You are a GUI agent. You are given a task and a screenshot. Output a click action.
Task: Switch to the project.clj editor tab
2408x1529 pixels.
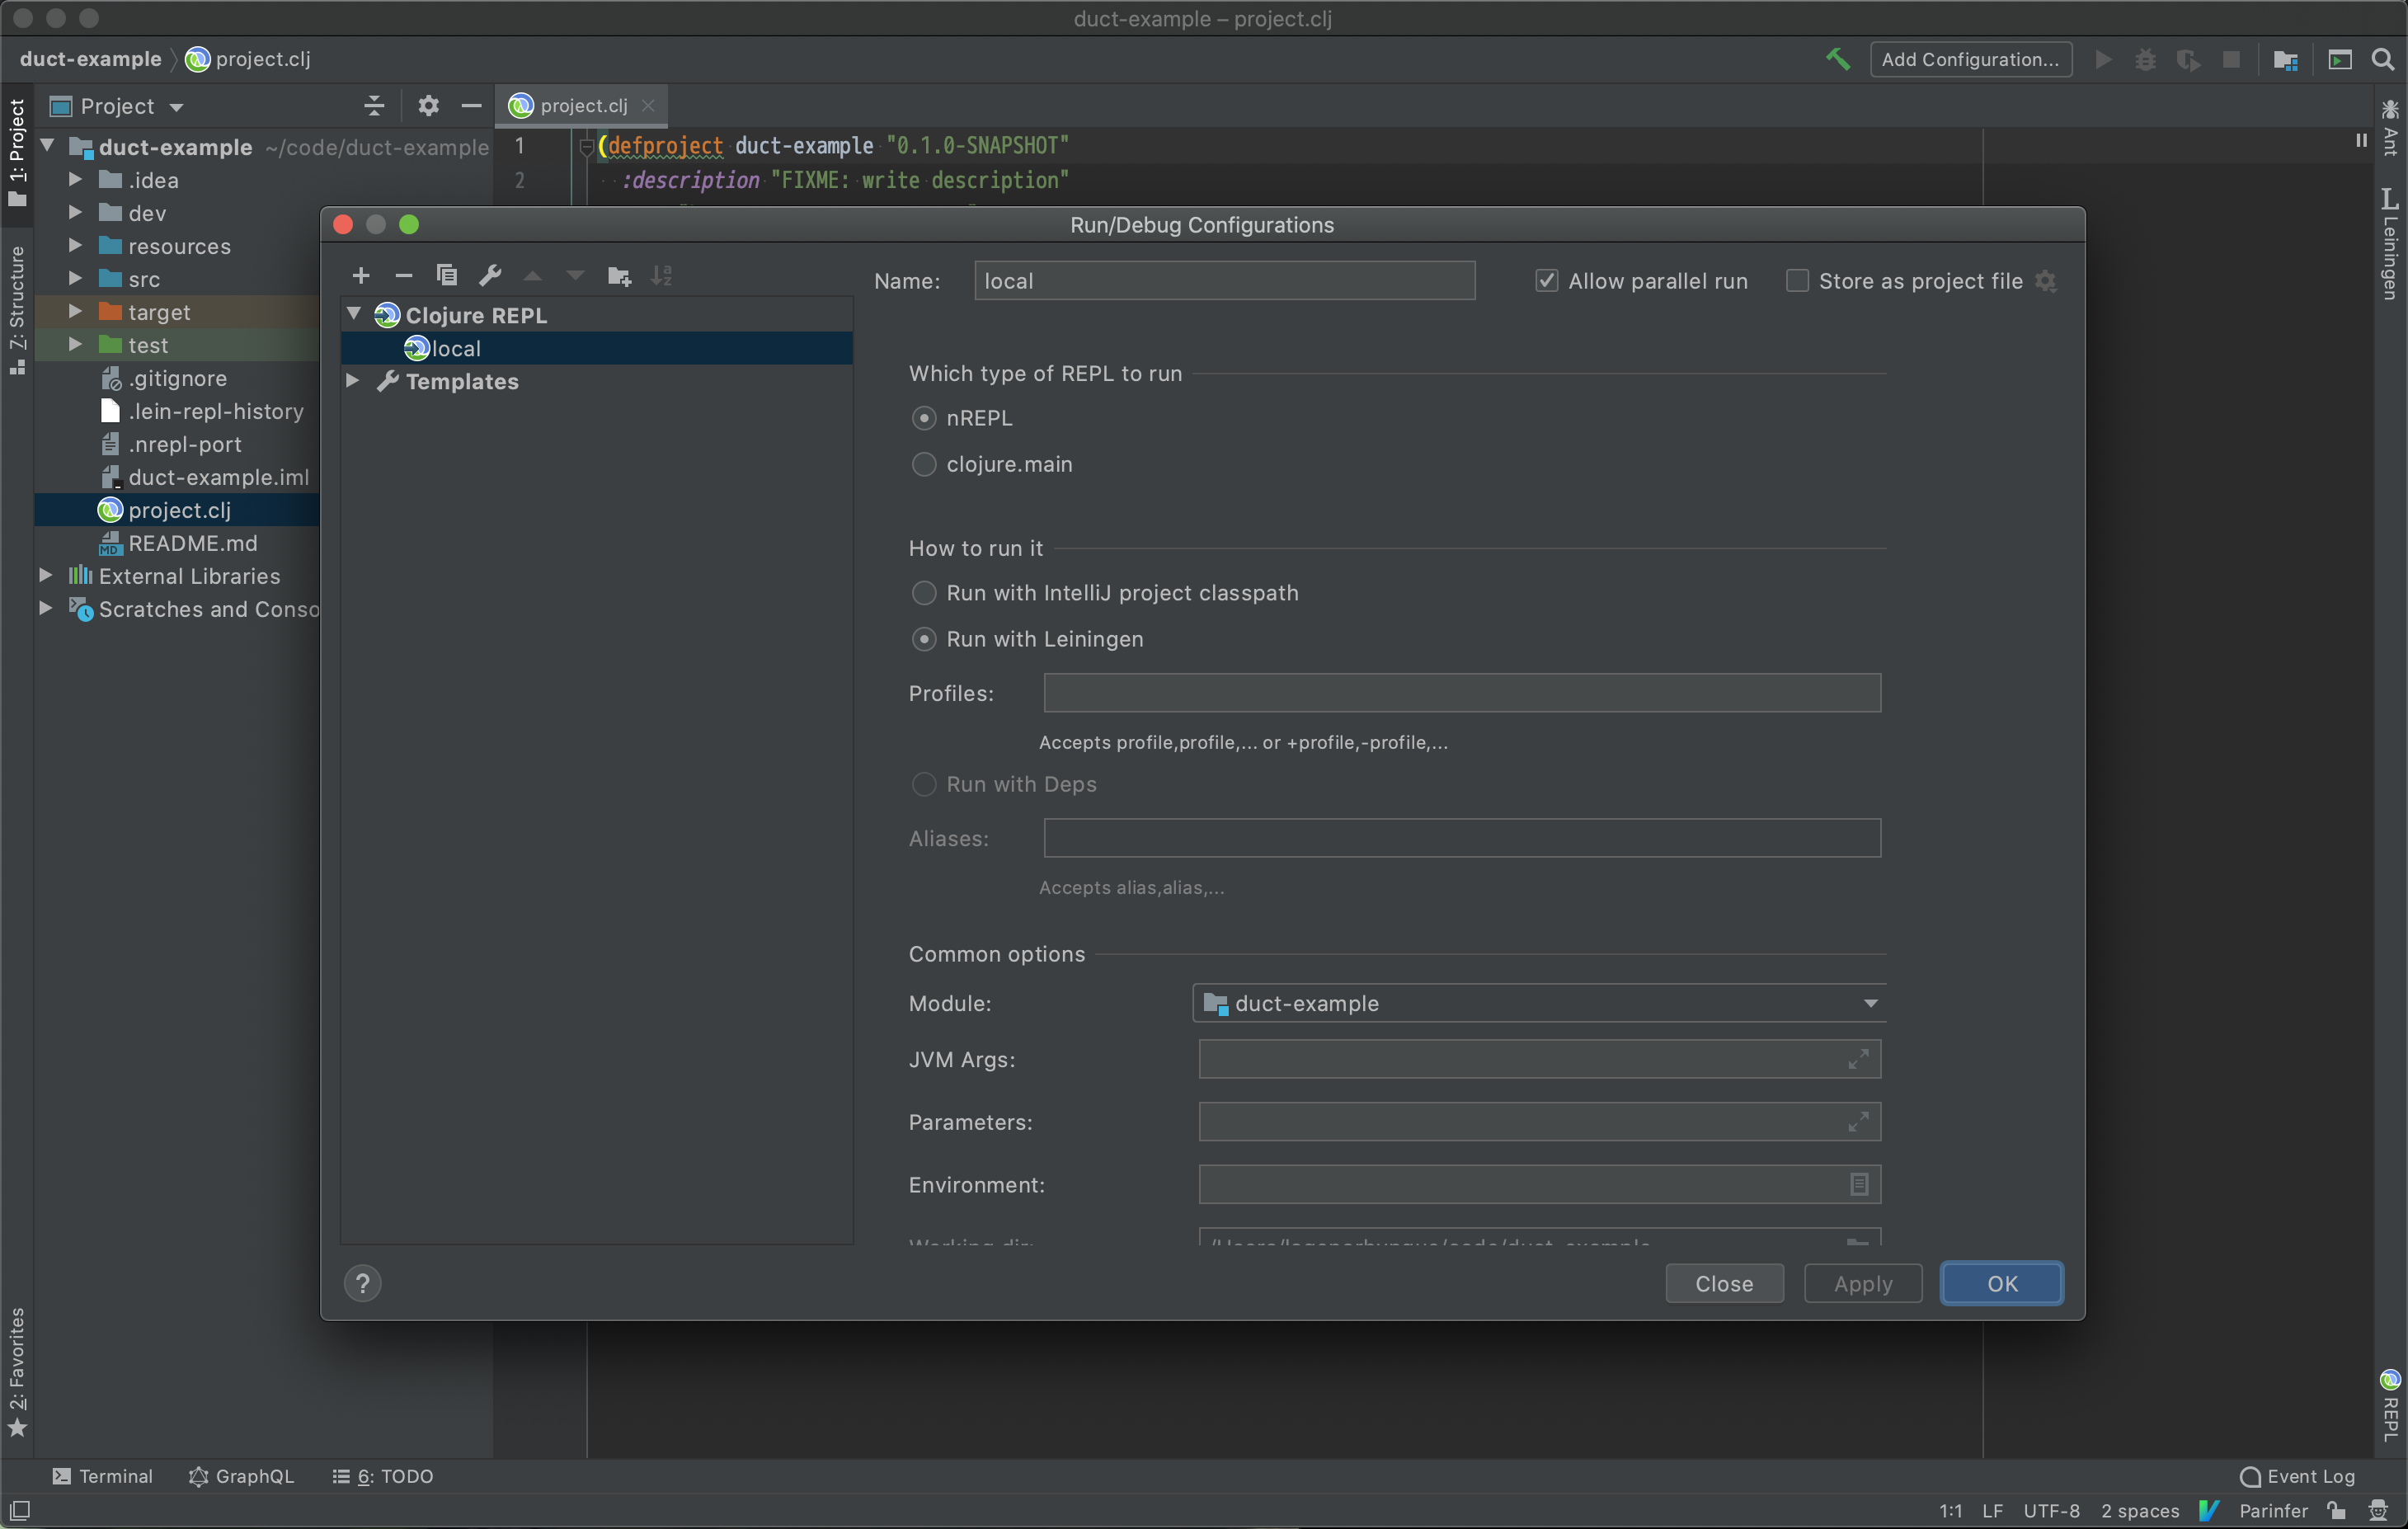(x=583, y=105)
